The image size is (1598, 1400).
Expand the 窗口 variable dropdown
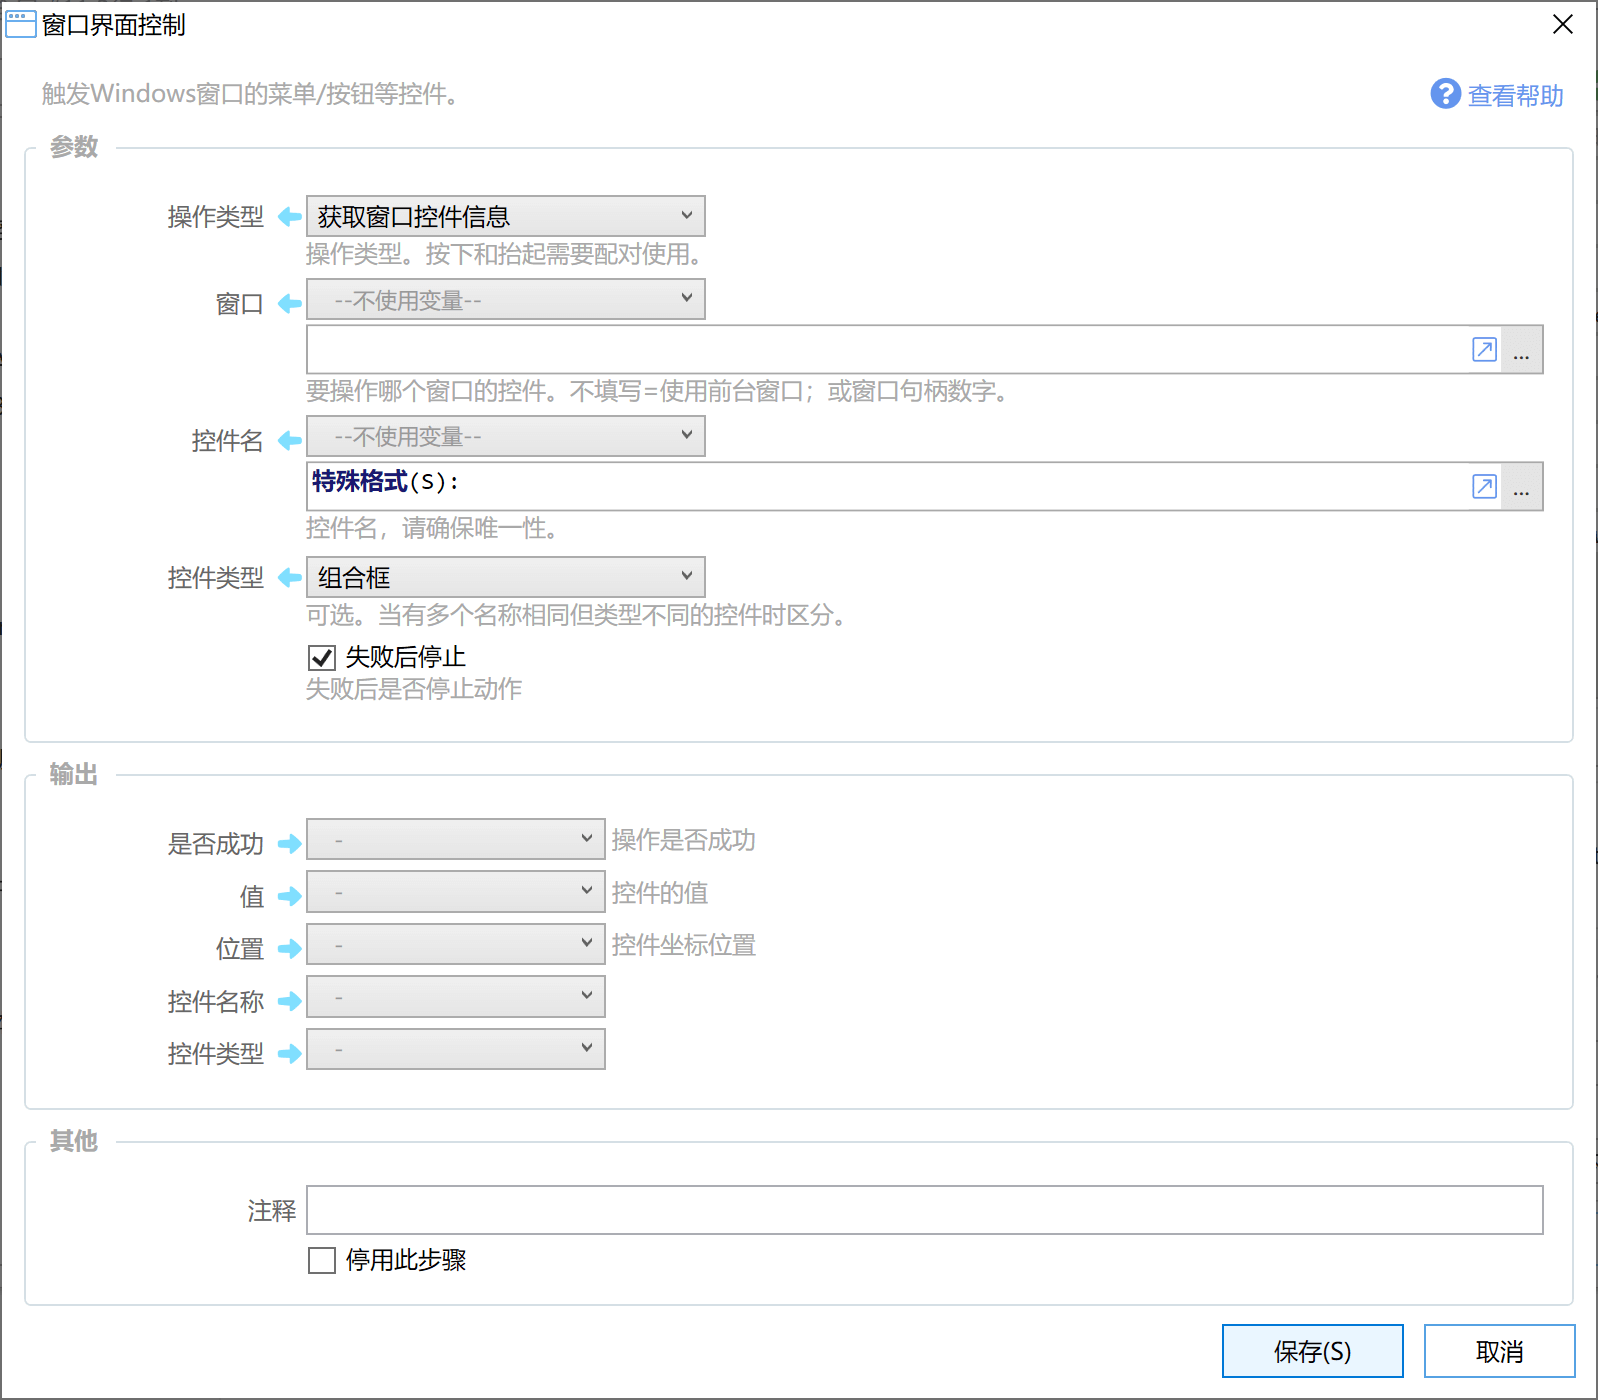[505, 299]
